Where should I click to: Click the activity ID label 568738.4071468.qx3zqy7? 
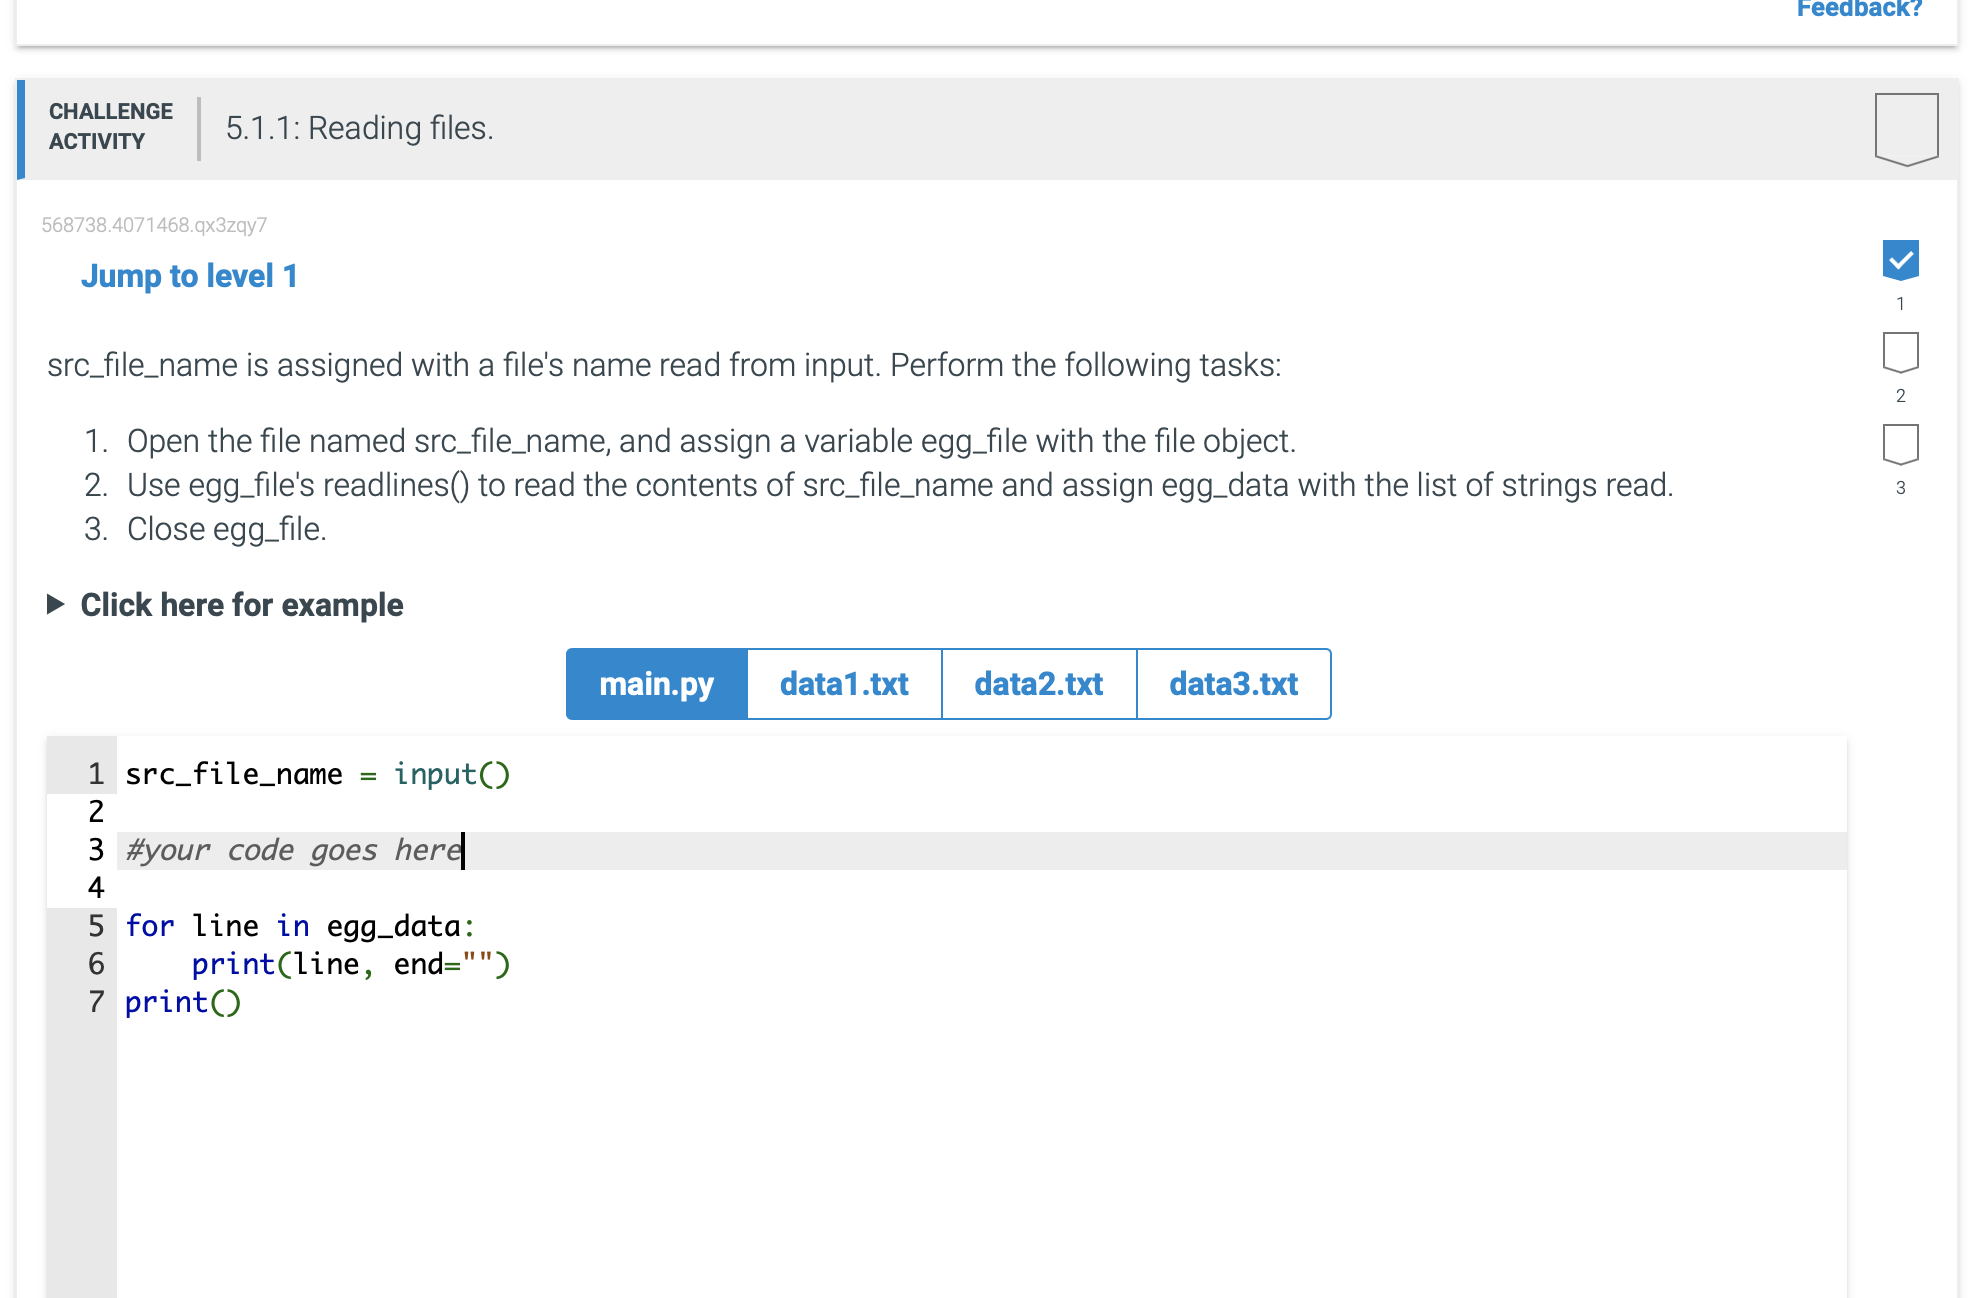pos(154,224)
